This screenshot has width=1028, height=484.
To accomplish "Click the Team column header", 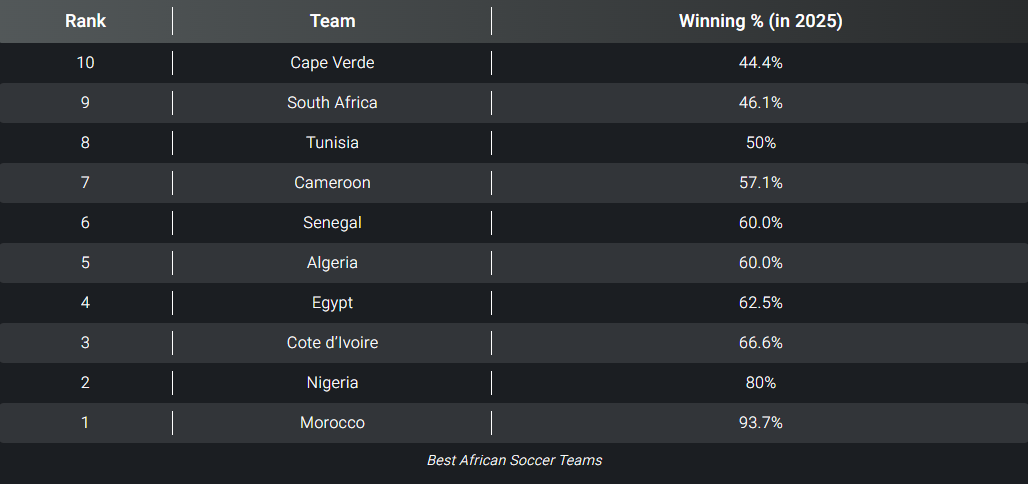I will coord(332,21).
